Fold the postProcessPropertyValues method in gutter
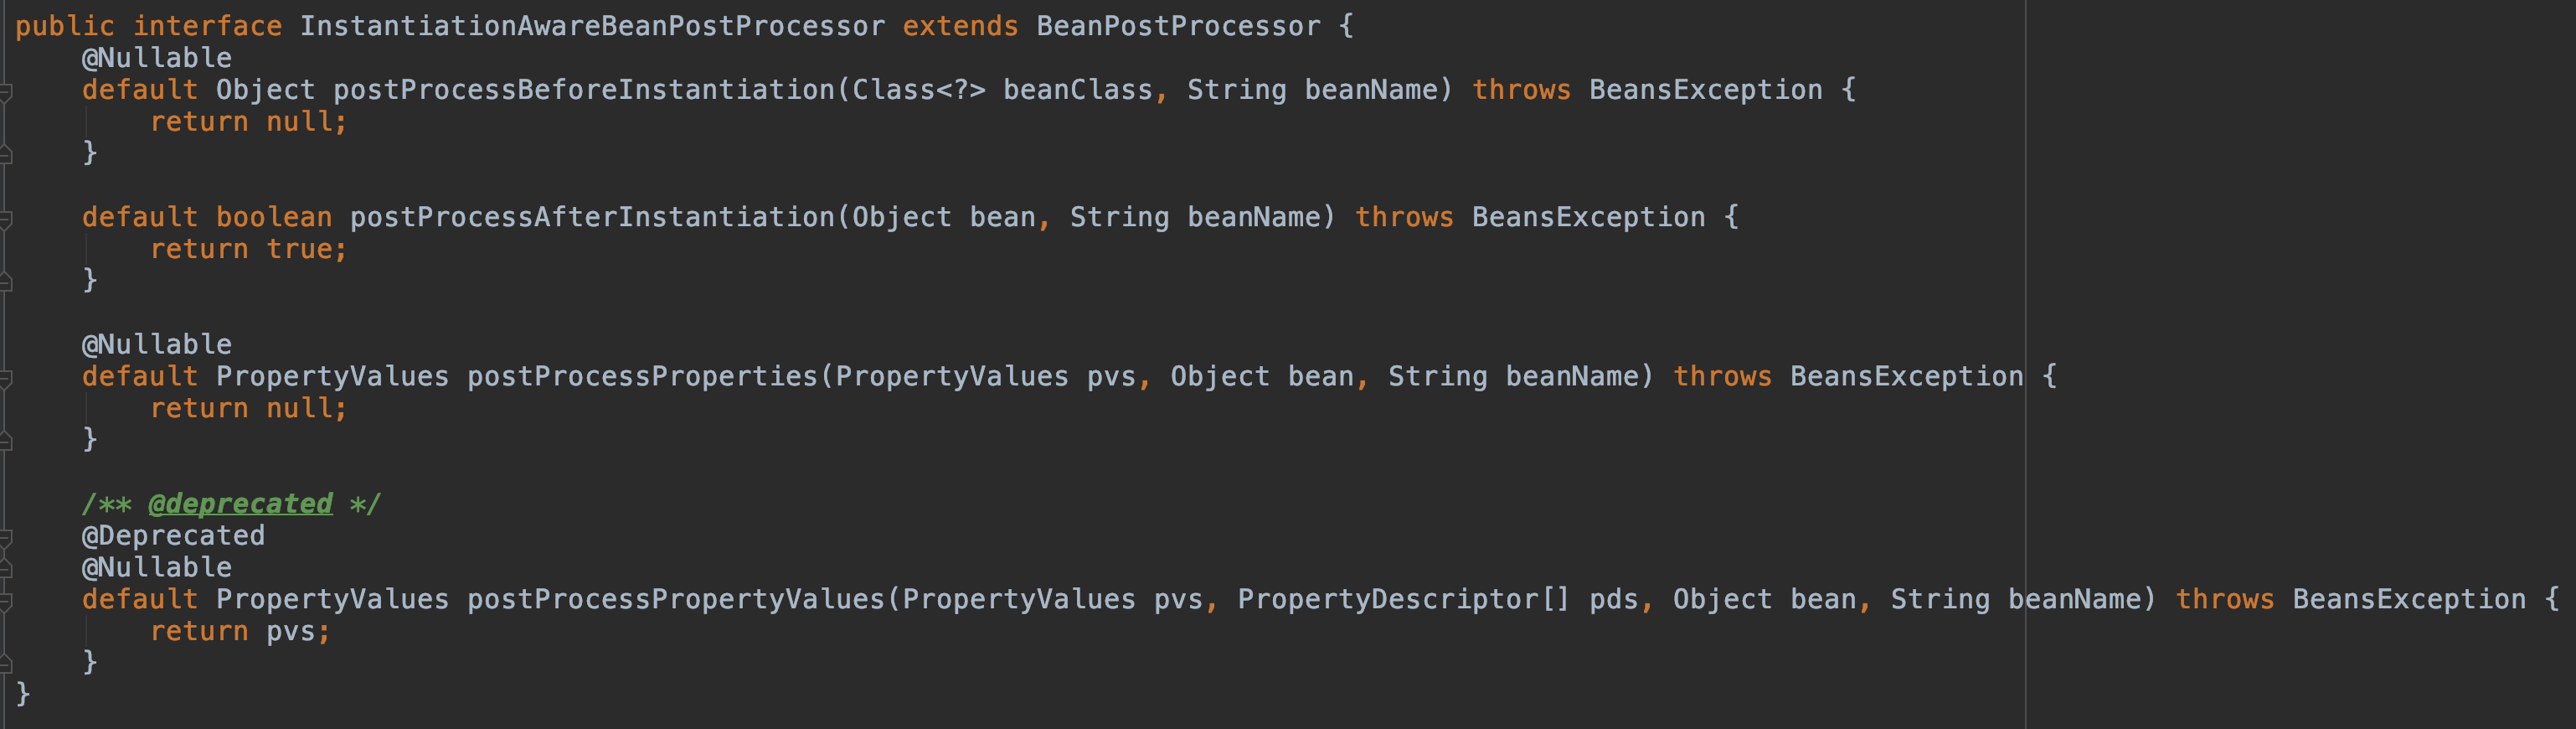 (6, 600)
